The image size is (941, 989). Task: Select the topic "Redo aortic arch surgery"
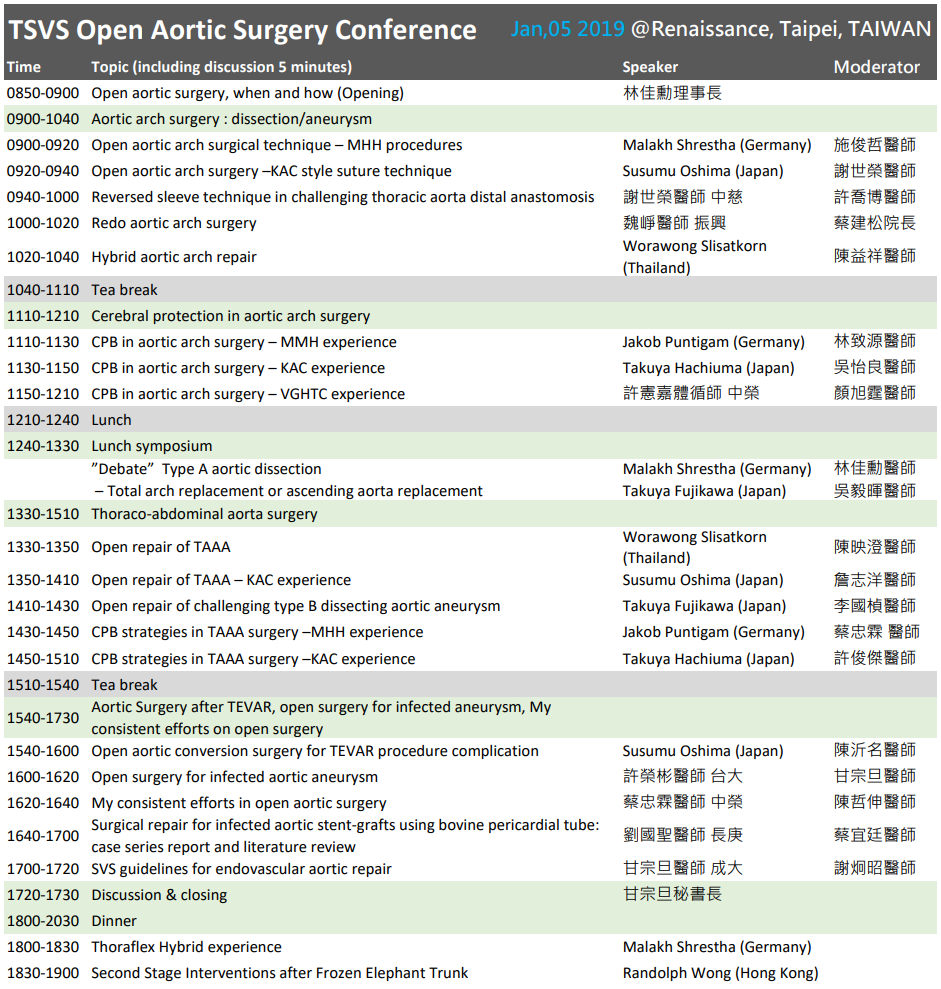tap(174, 223)
